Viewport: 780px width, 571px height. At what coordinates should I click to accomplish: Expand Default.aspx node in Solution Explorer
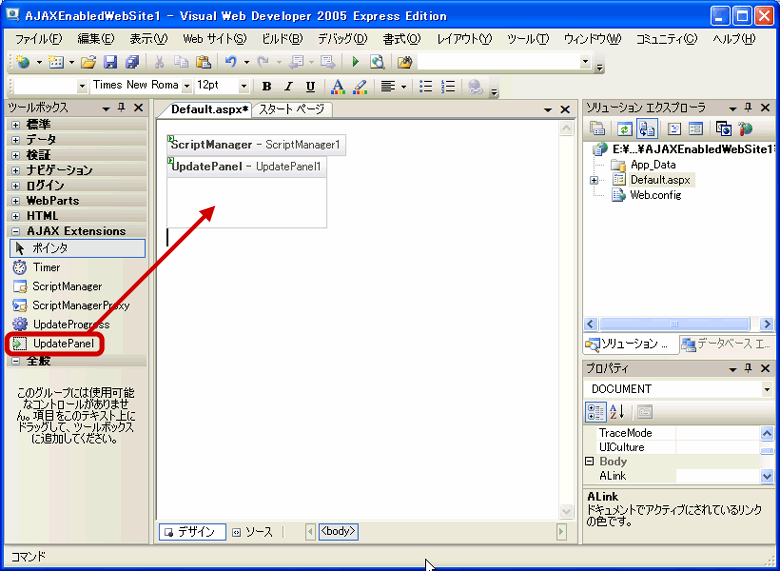[594, 180]
